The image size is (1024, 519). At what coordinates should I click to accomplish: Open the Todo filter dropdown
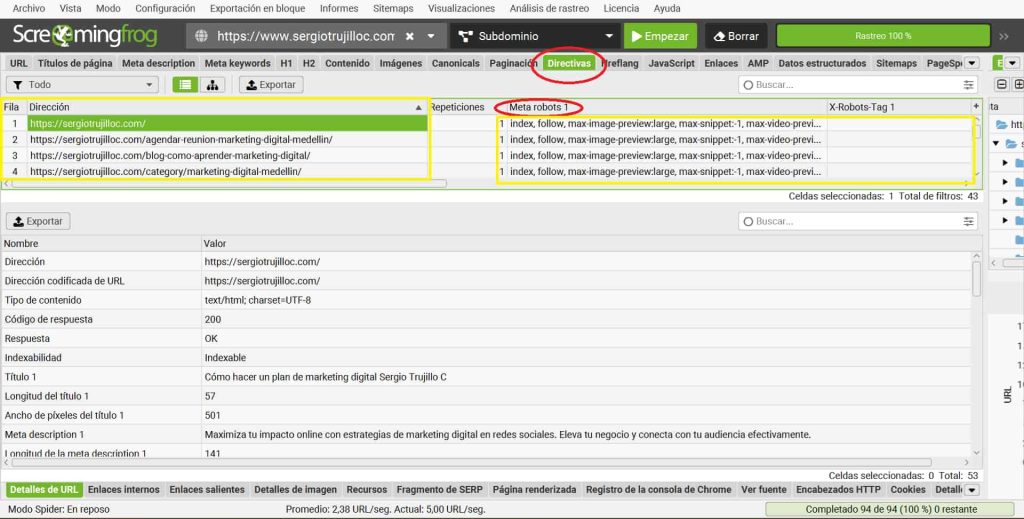point(82,85)
